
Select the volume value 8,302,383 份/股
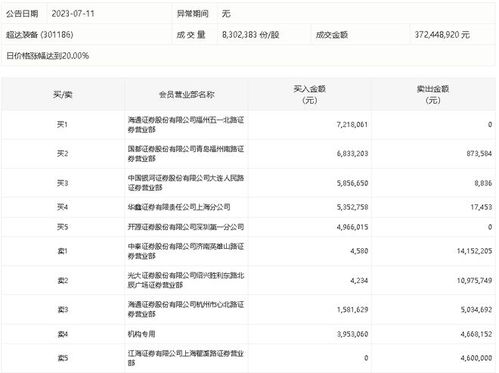click(251, 35)
